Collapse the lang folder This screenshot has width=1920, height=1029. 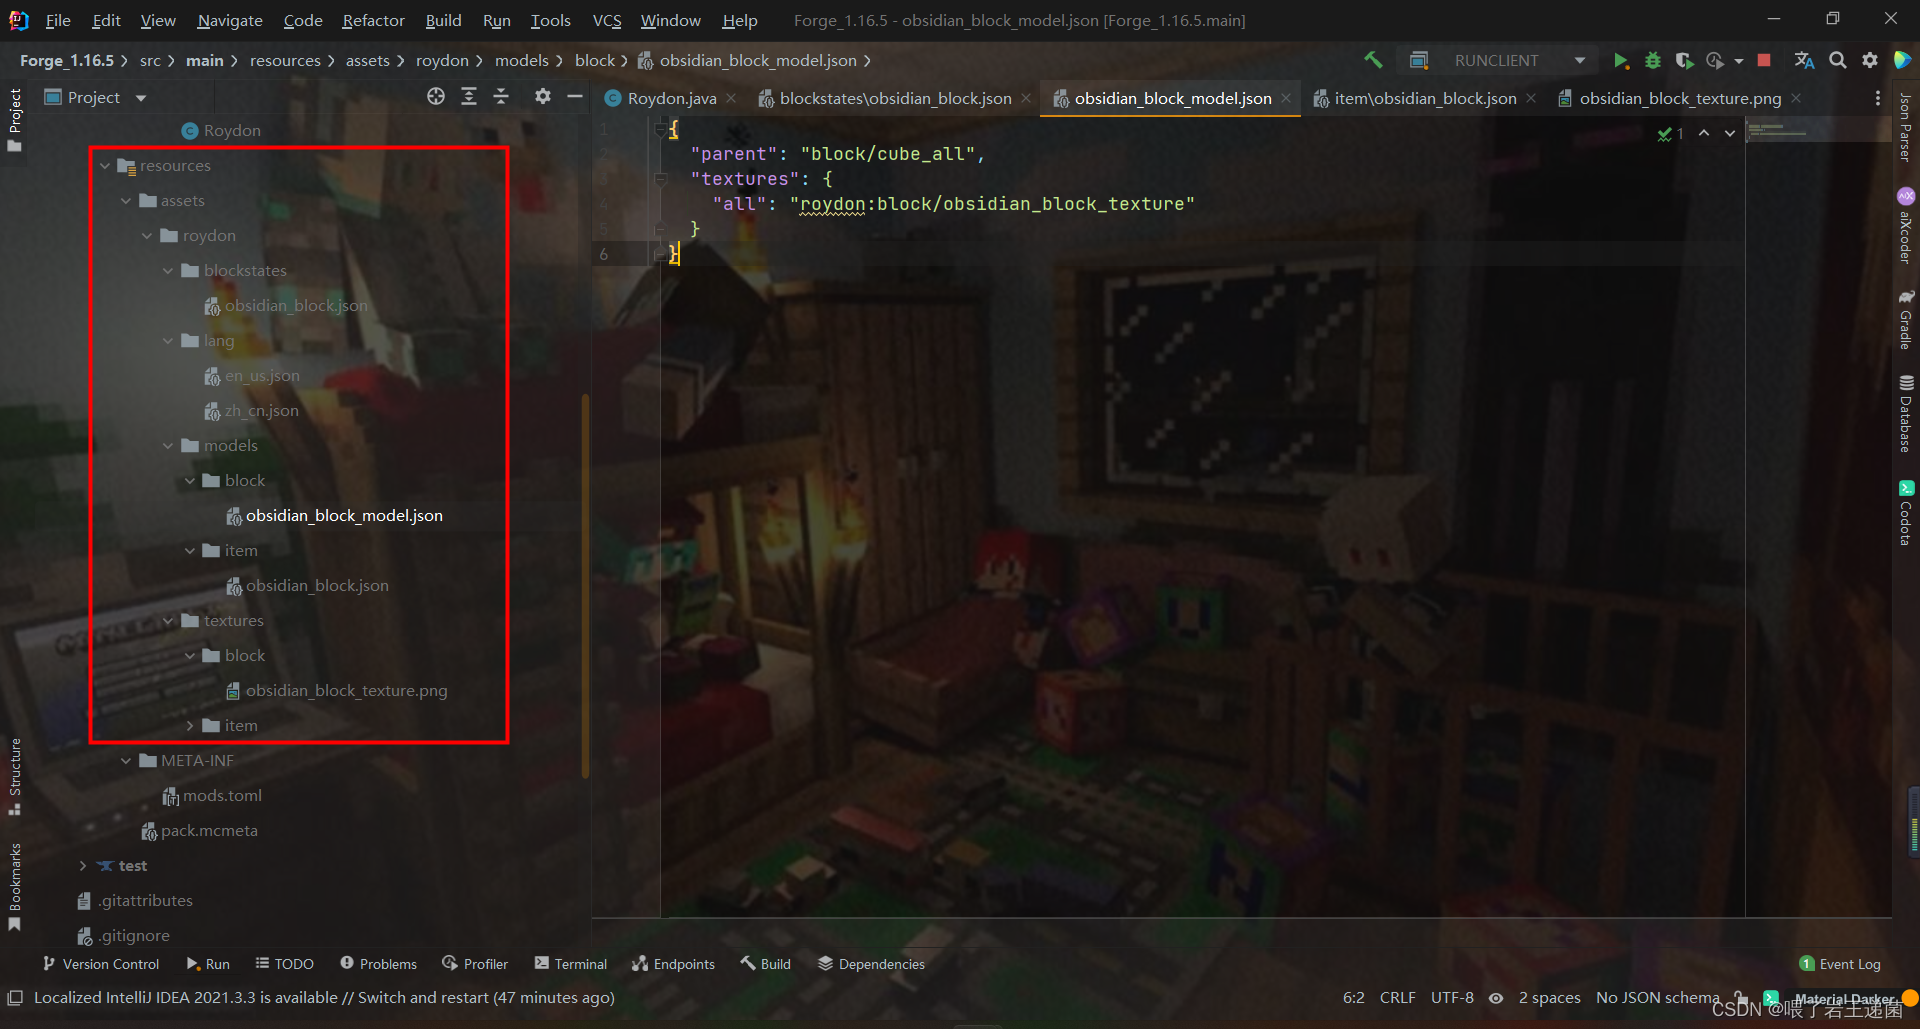pyautogui.click(x=168, y=341)
